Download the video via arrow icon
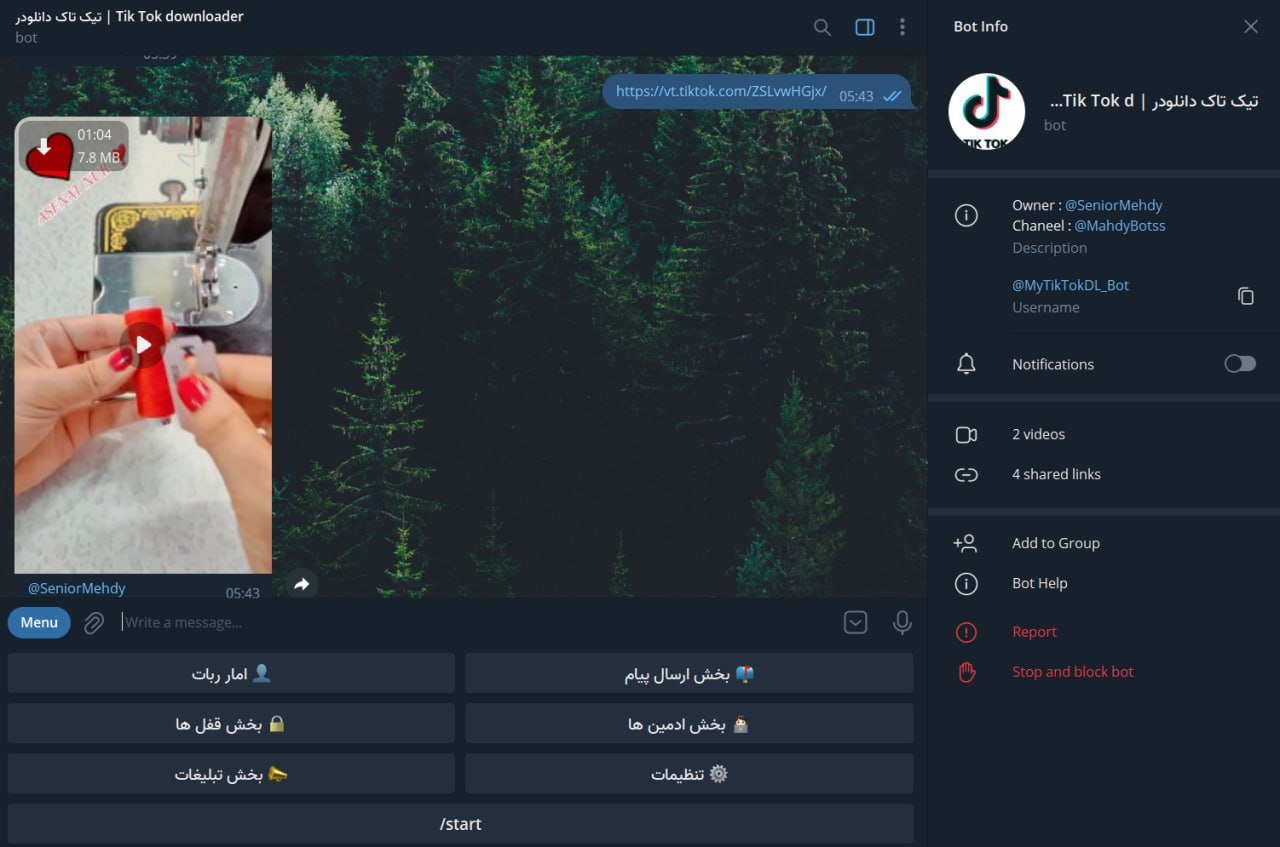The image size is (1280, 847). point(44,147)
